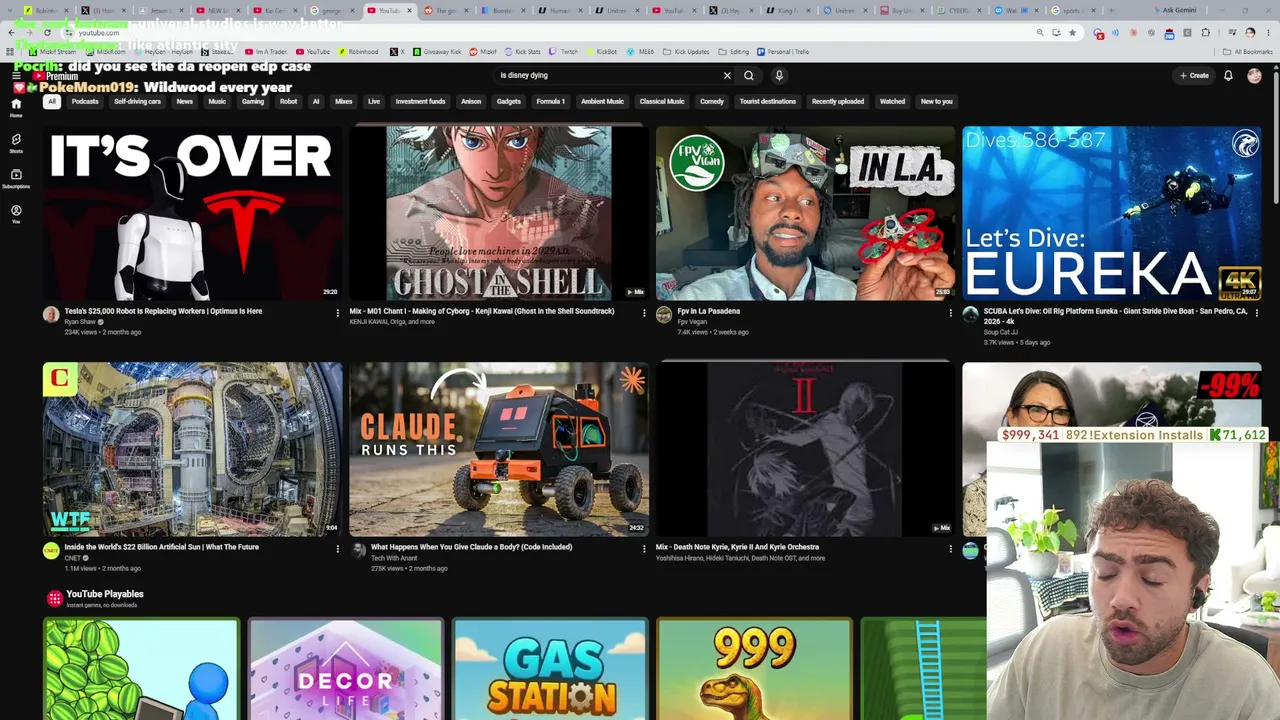This screenshot has width=1280, height=720.
Task: Click the browser address bar URL
Action: pyautogui.click(x=99, y=33)
